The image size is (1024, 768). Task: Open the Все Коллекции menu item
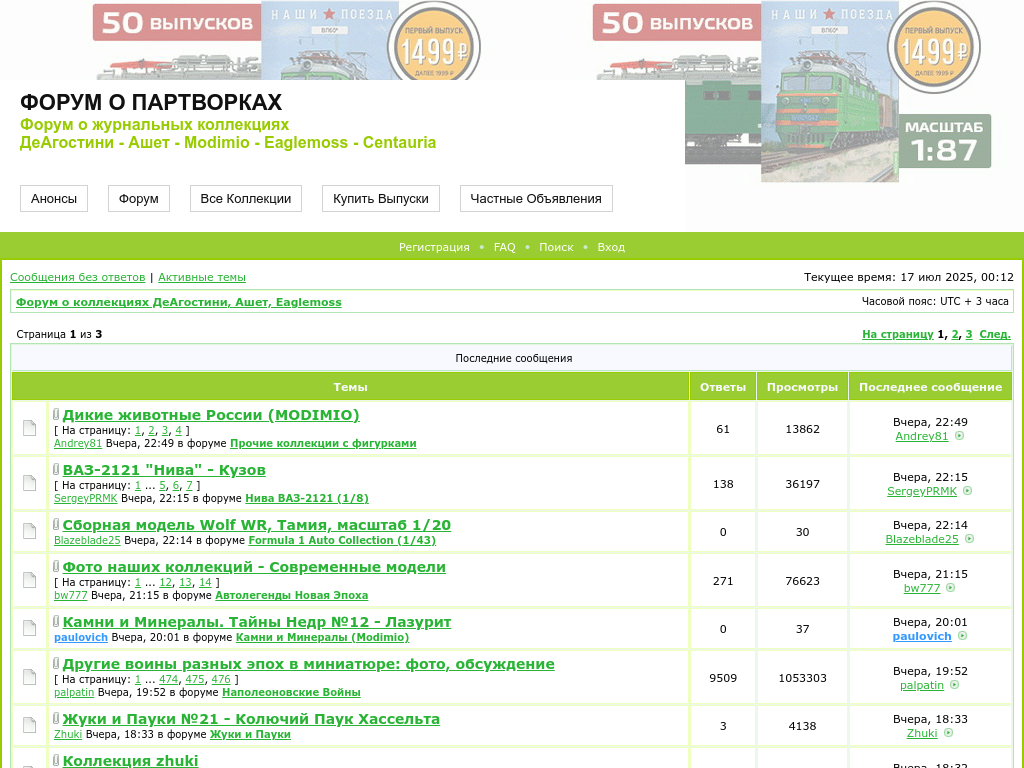(x=246, y=198)
